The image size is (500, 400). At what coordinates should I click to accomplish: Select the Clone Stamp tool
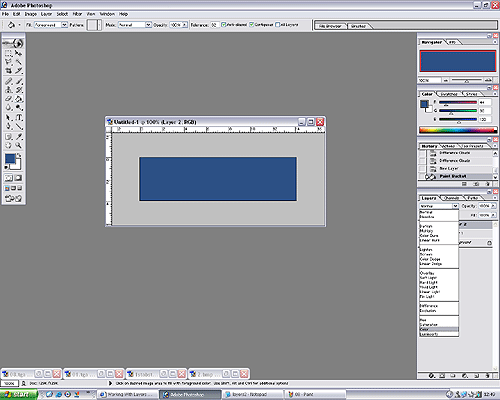pyautogui.click(x=9, y=90)
